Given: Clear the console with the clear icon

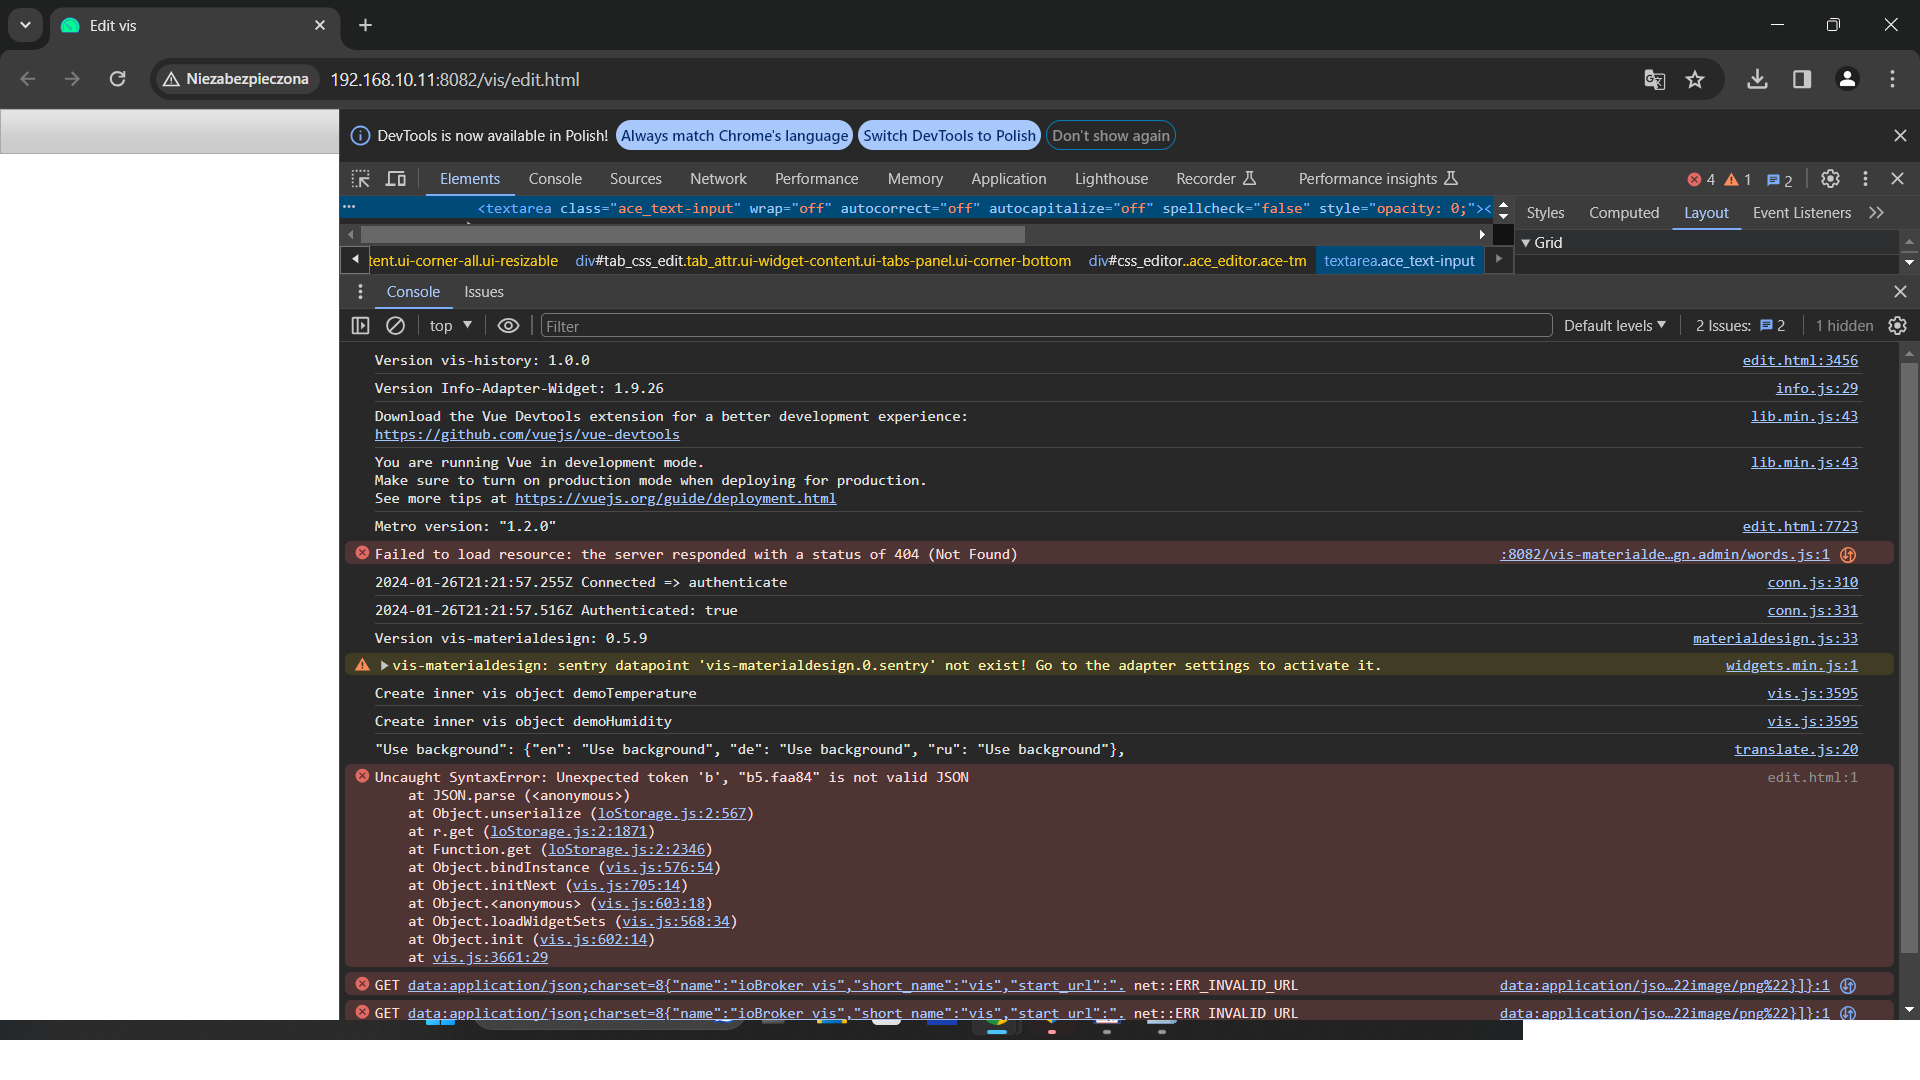Looking at the screenshot, I should [395, 326].
